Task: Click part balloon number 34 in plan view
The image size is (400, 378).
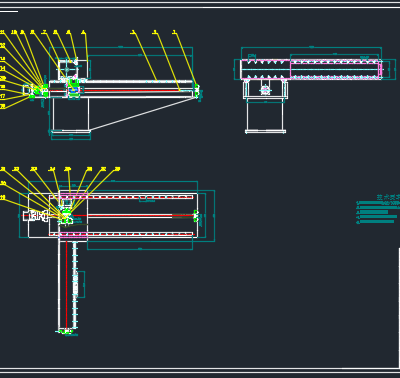Action: pos(52,169)
